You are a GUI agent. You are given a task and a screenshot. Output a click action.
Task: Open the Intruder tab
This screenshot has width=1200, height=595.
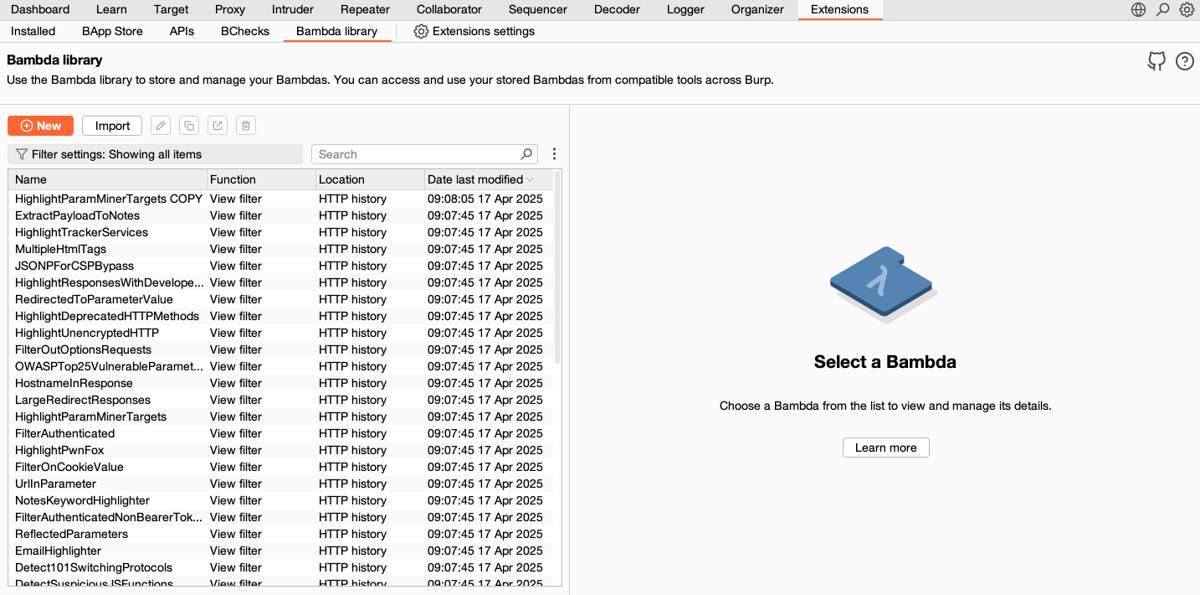(x=293, y=10)
